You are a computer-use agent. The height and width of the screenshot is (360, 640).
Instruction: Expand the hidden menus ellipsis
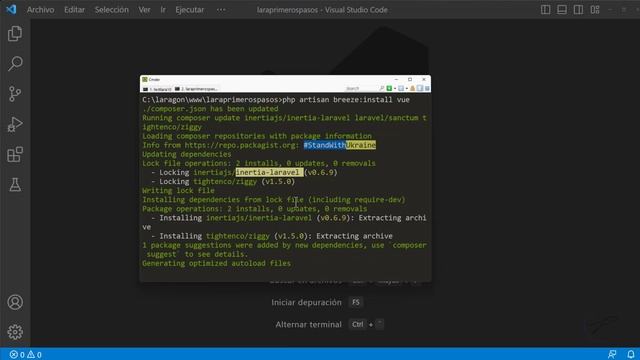pyautogui.click(x=221, y=10)
